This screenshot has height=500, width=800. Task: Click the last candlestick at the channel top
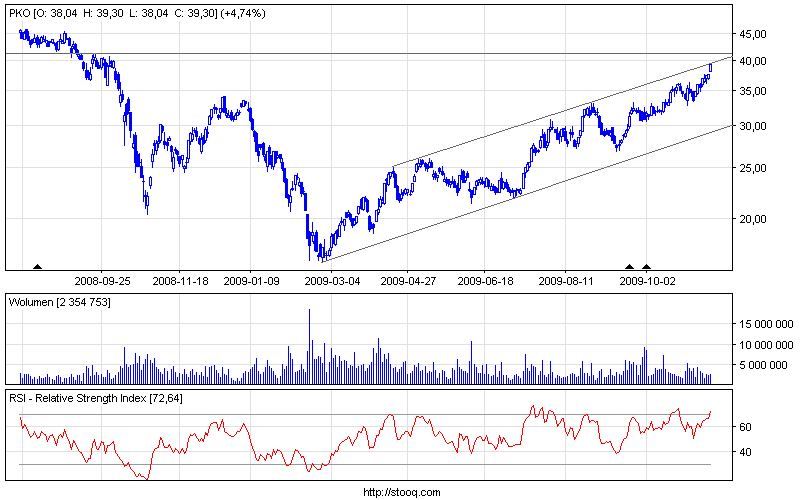pyautogui.click(x=710, y=68)
